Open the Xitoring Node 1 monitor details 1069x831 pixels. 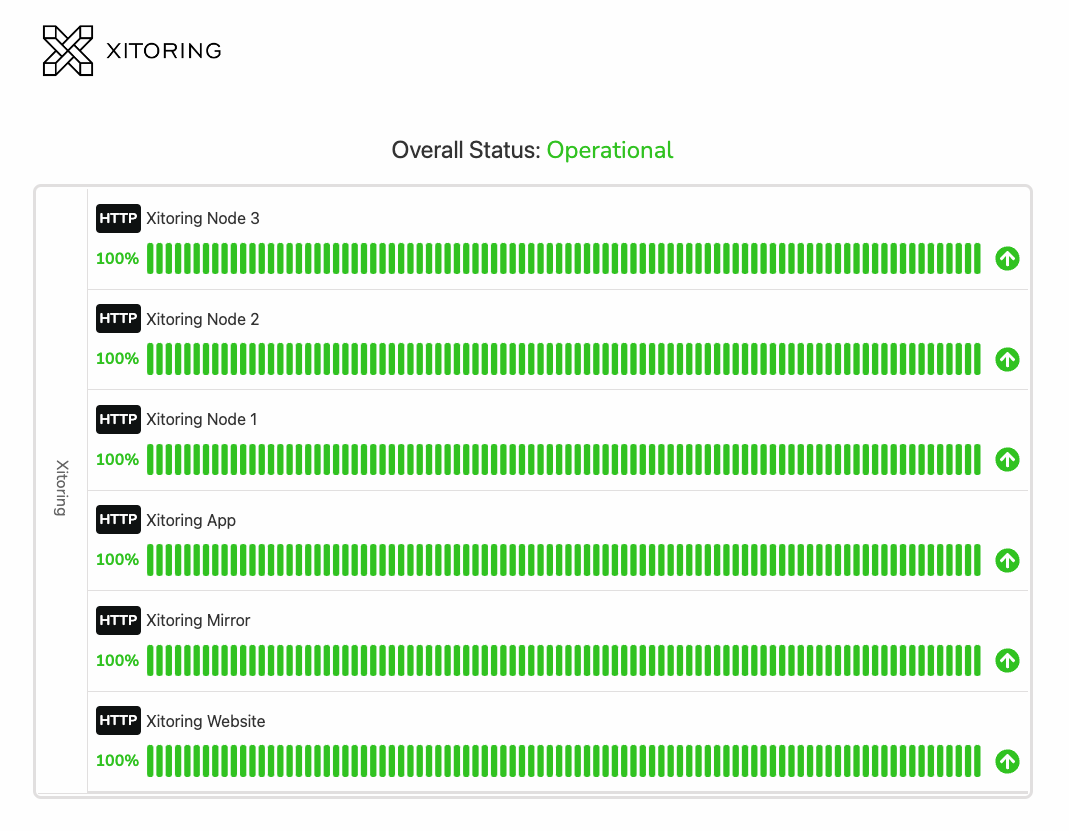(x=201, y=419)
